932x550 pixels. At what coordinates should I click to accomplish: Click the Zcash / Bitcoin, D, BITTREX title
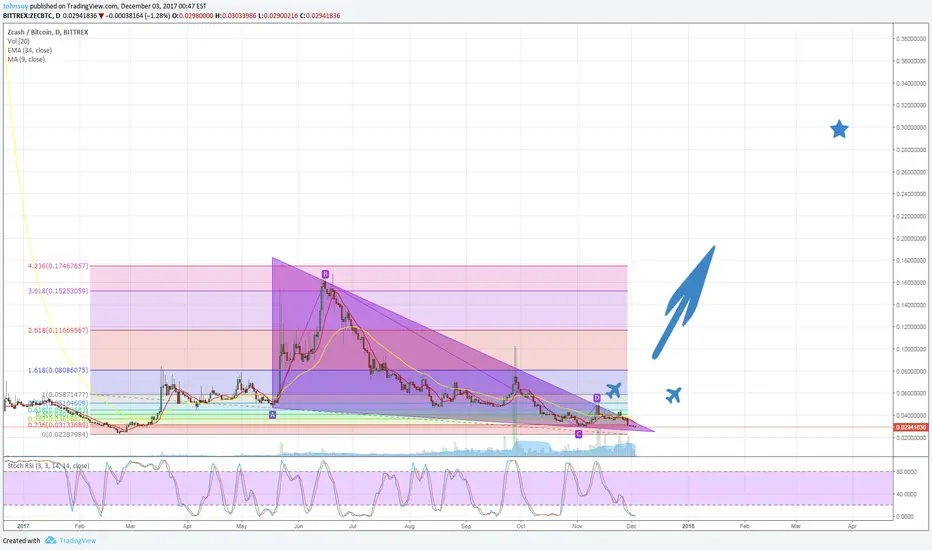(48, 32)
